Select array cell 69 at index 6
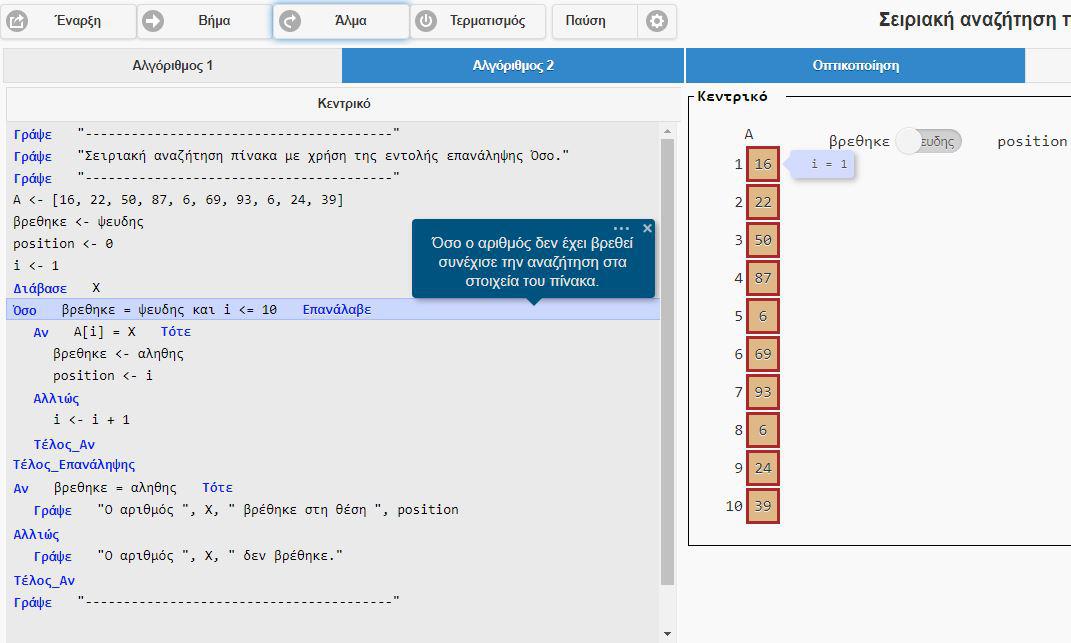Image resolution: width=1071 pixels, height=643 pixels. [763, 354]
